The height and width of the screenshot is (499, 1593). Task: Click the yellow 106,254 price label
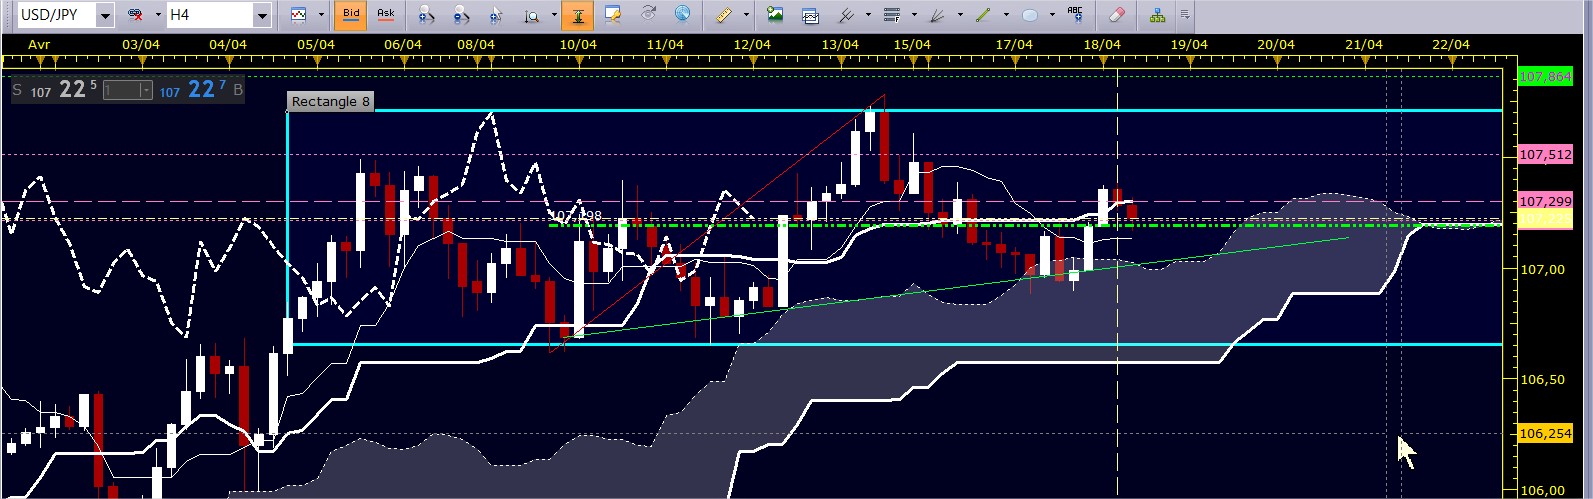tap(1545, 434)
